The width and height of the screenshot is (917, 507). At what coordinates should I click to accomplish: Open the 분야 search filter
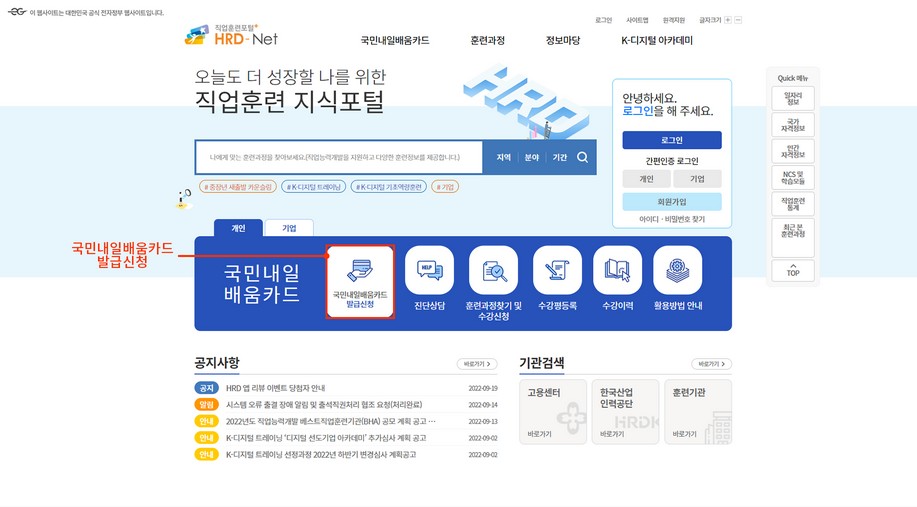532,157
